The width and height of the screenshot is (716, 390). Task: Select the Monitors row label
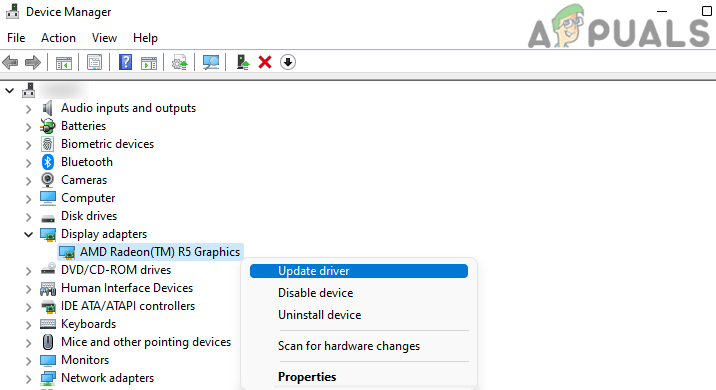(x=85, y=360)
